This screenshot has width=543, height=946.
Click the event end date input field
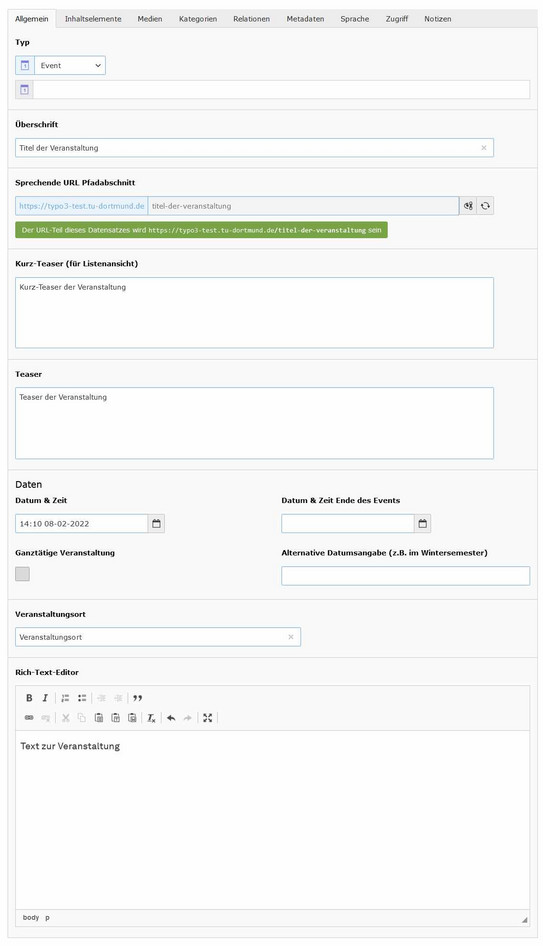pos(348,524)
